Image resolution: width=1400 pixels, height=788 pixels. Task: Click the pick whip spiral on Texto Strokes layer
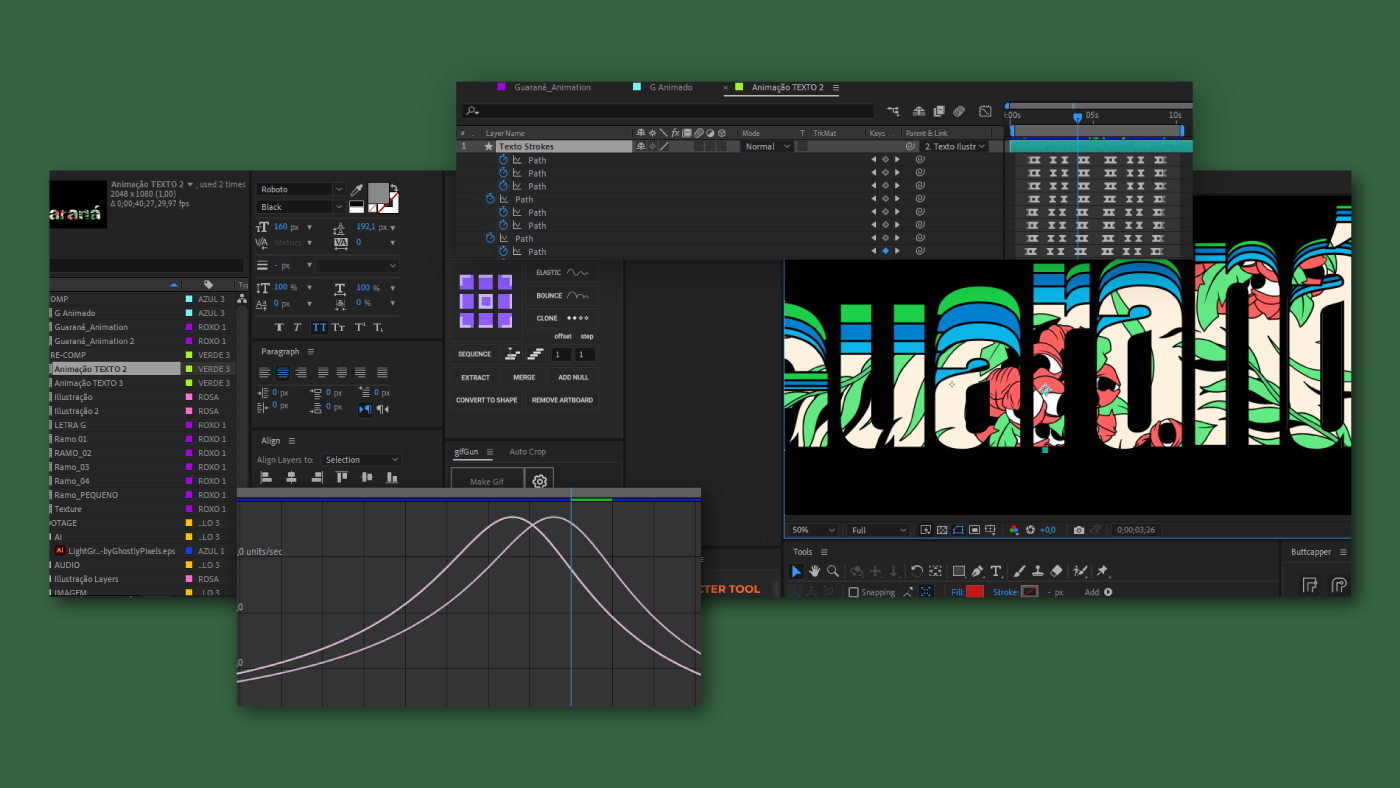(x=910, y=146)
